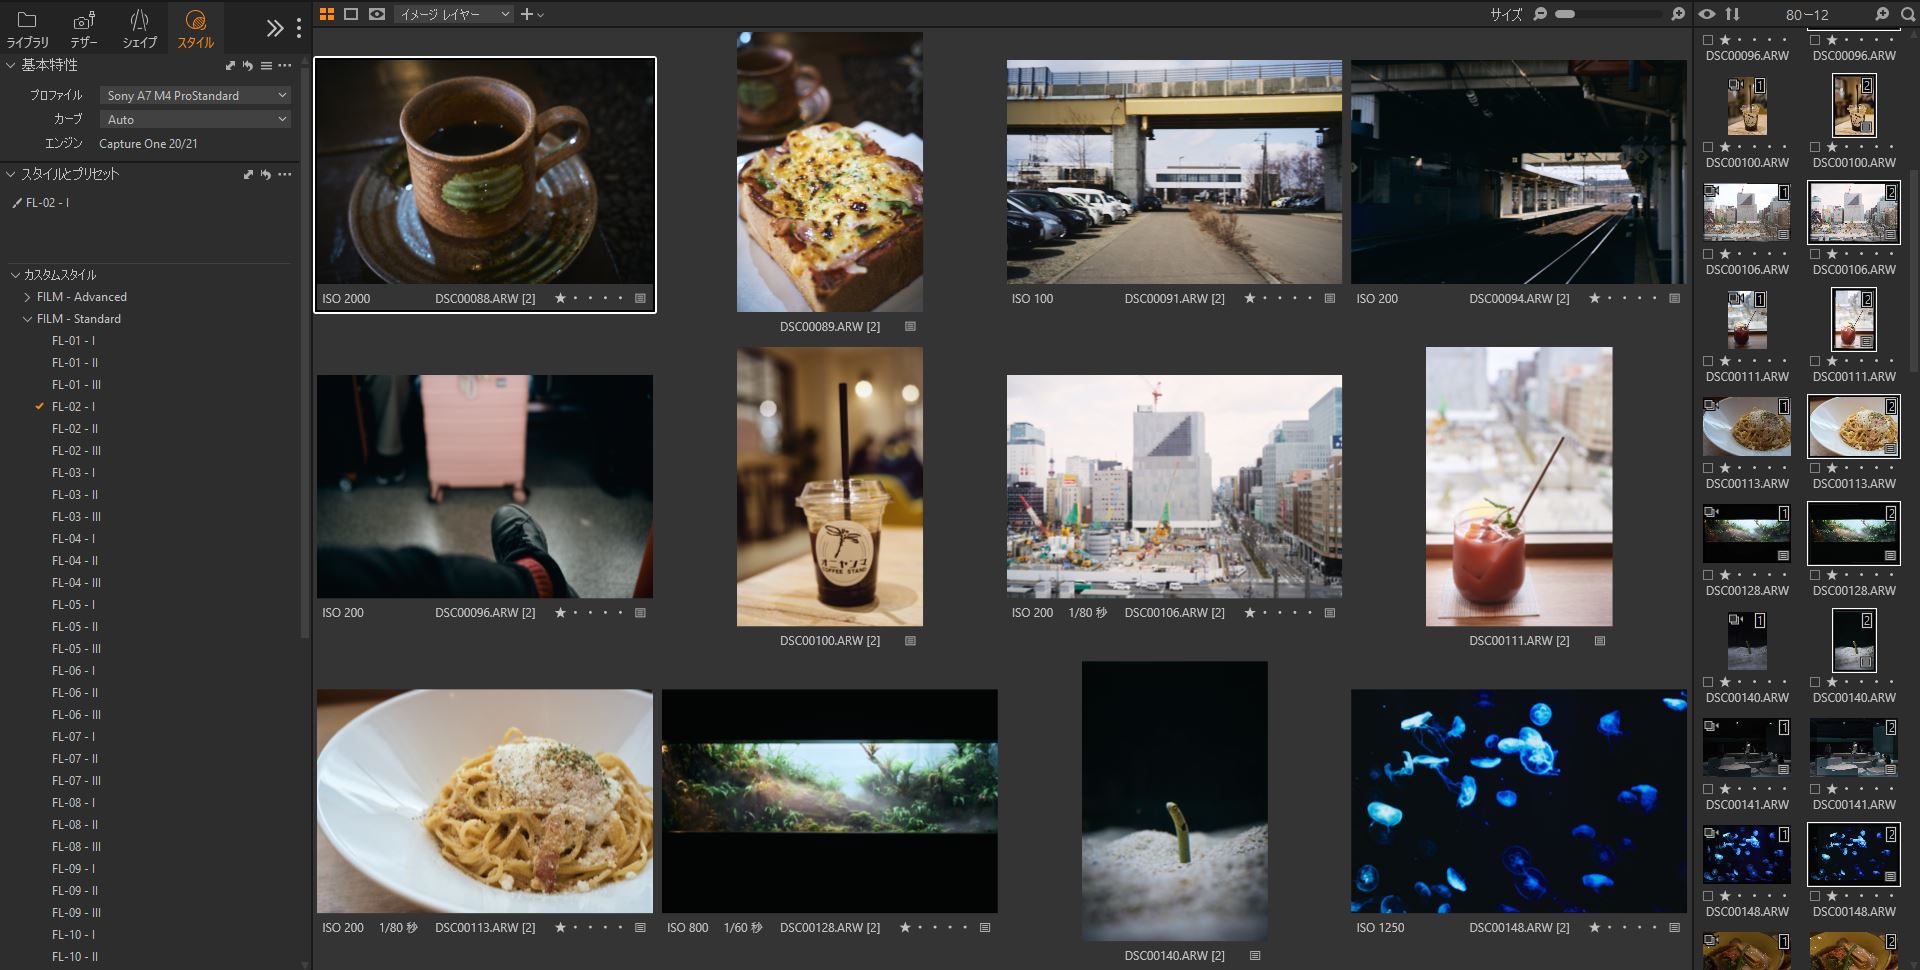This screenshot has width=1920, height=970.
Task: Open the metadata icon for DSC00094.ARW [2]
Action: (1674, 298)
